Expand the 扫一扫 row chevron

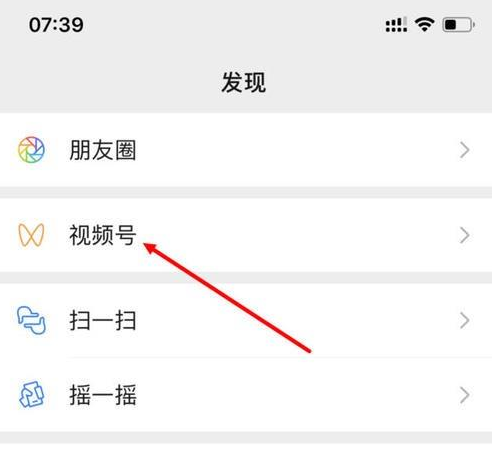[465, 320]
